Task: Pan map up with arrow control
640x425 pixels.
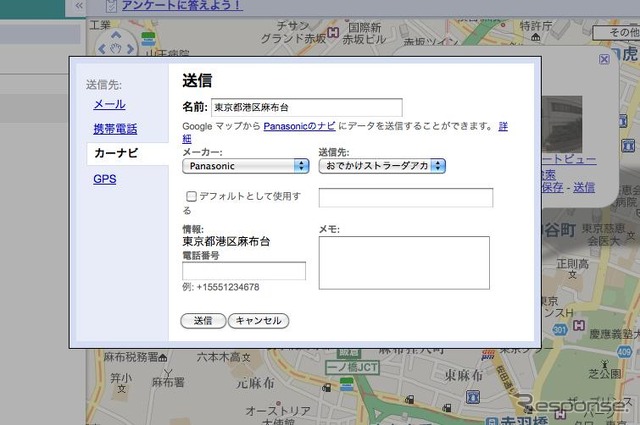Action: point(116,35)
